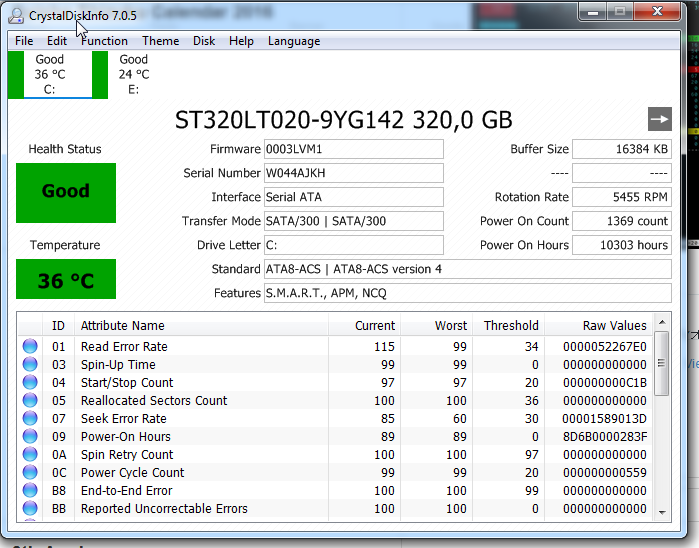
Task: Switch to the E: drive 24 °C tab
Action: click(x=133, y=74)
